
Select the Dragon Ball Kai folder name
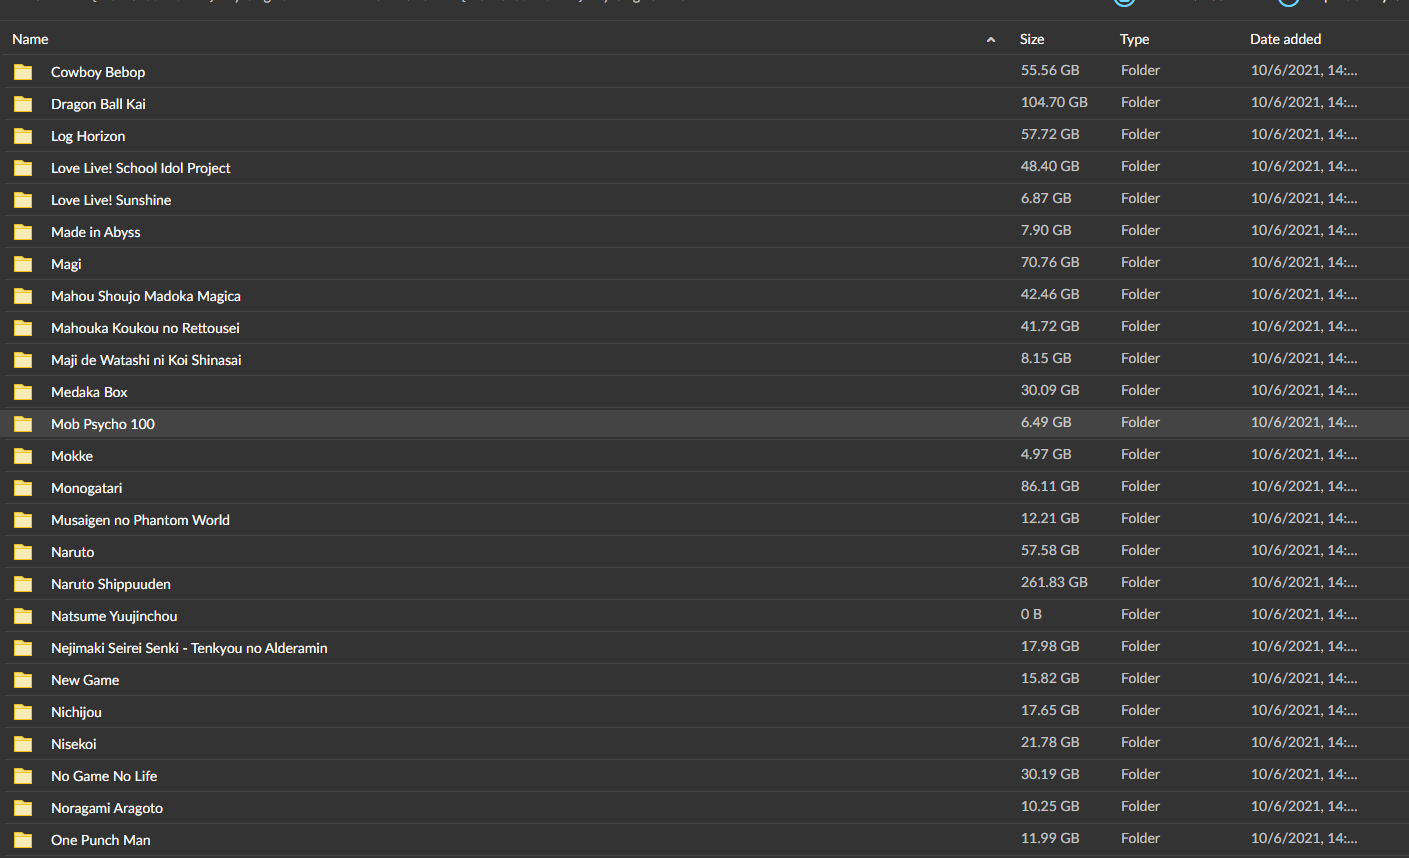tap(98, 104)
